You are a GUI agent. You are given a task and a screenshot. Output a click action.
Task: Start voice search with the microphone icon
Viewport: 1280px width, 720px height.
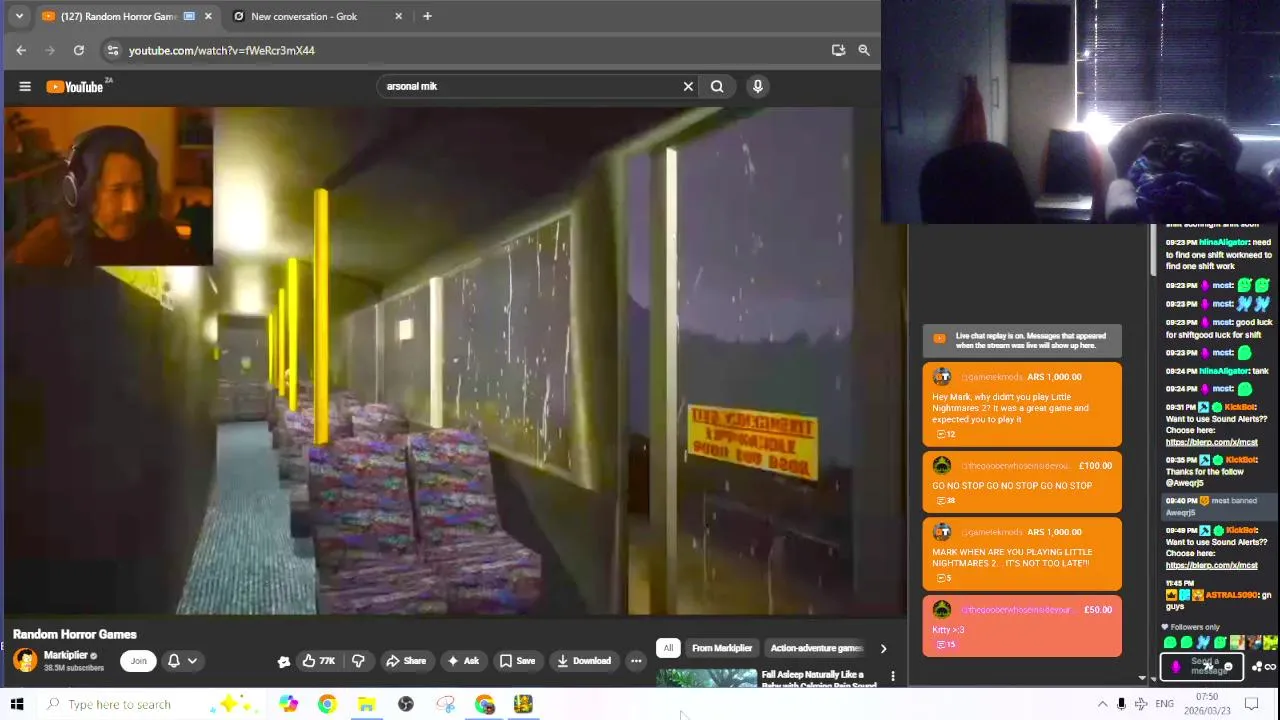757,86
